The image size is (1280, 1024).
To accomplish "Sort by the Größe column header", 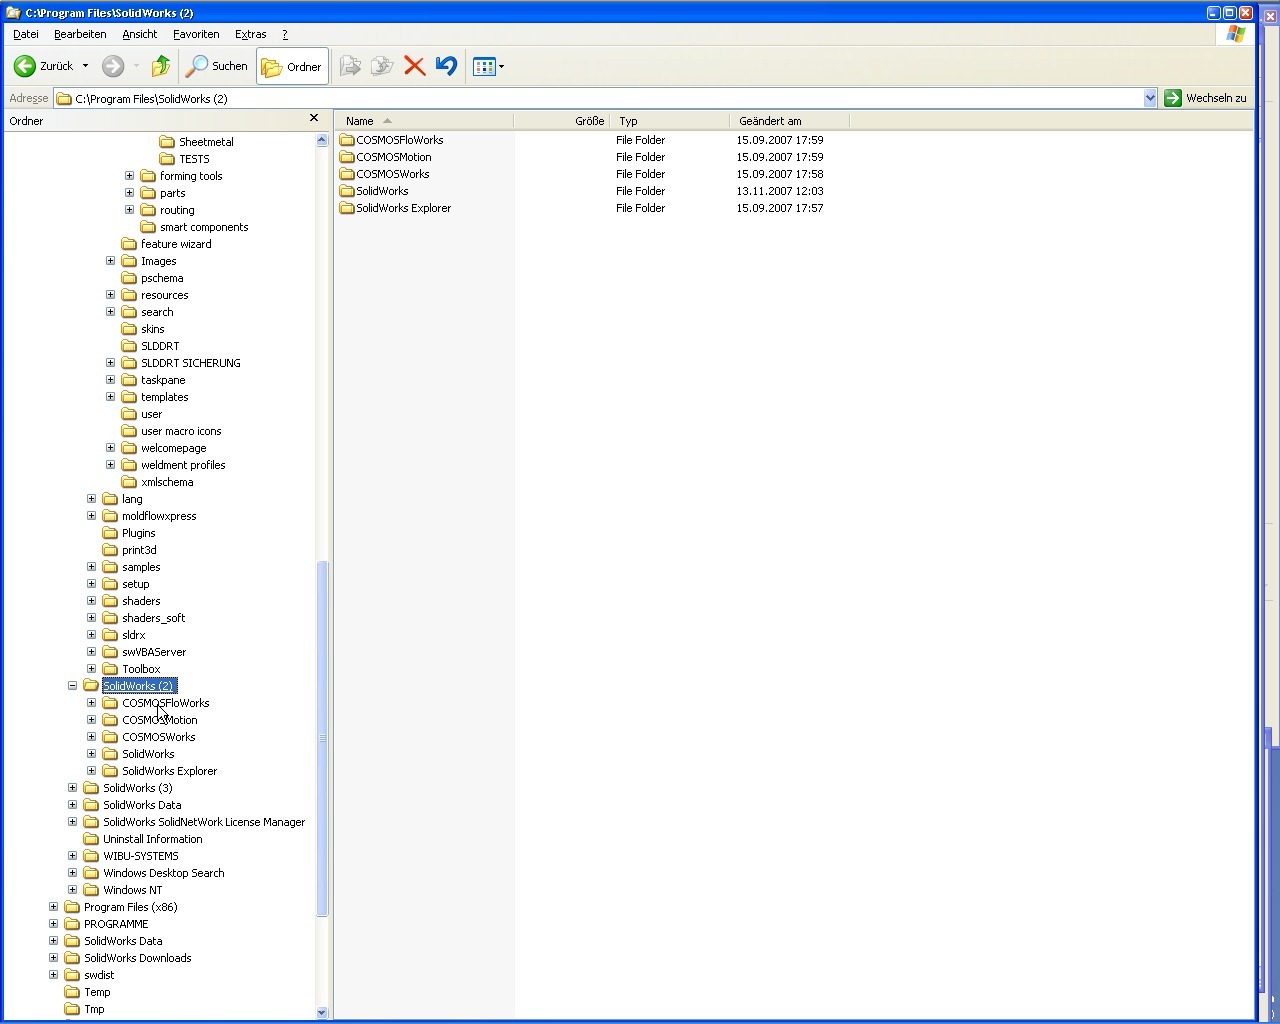I will click(x=561, y=121).
